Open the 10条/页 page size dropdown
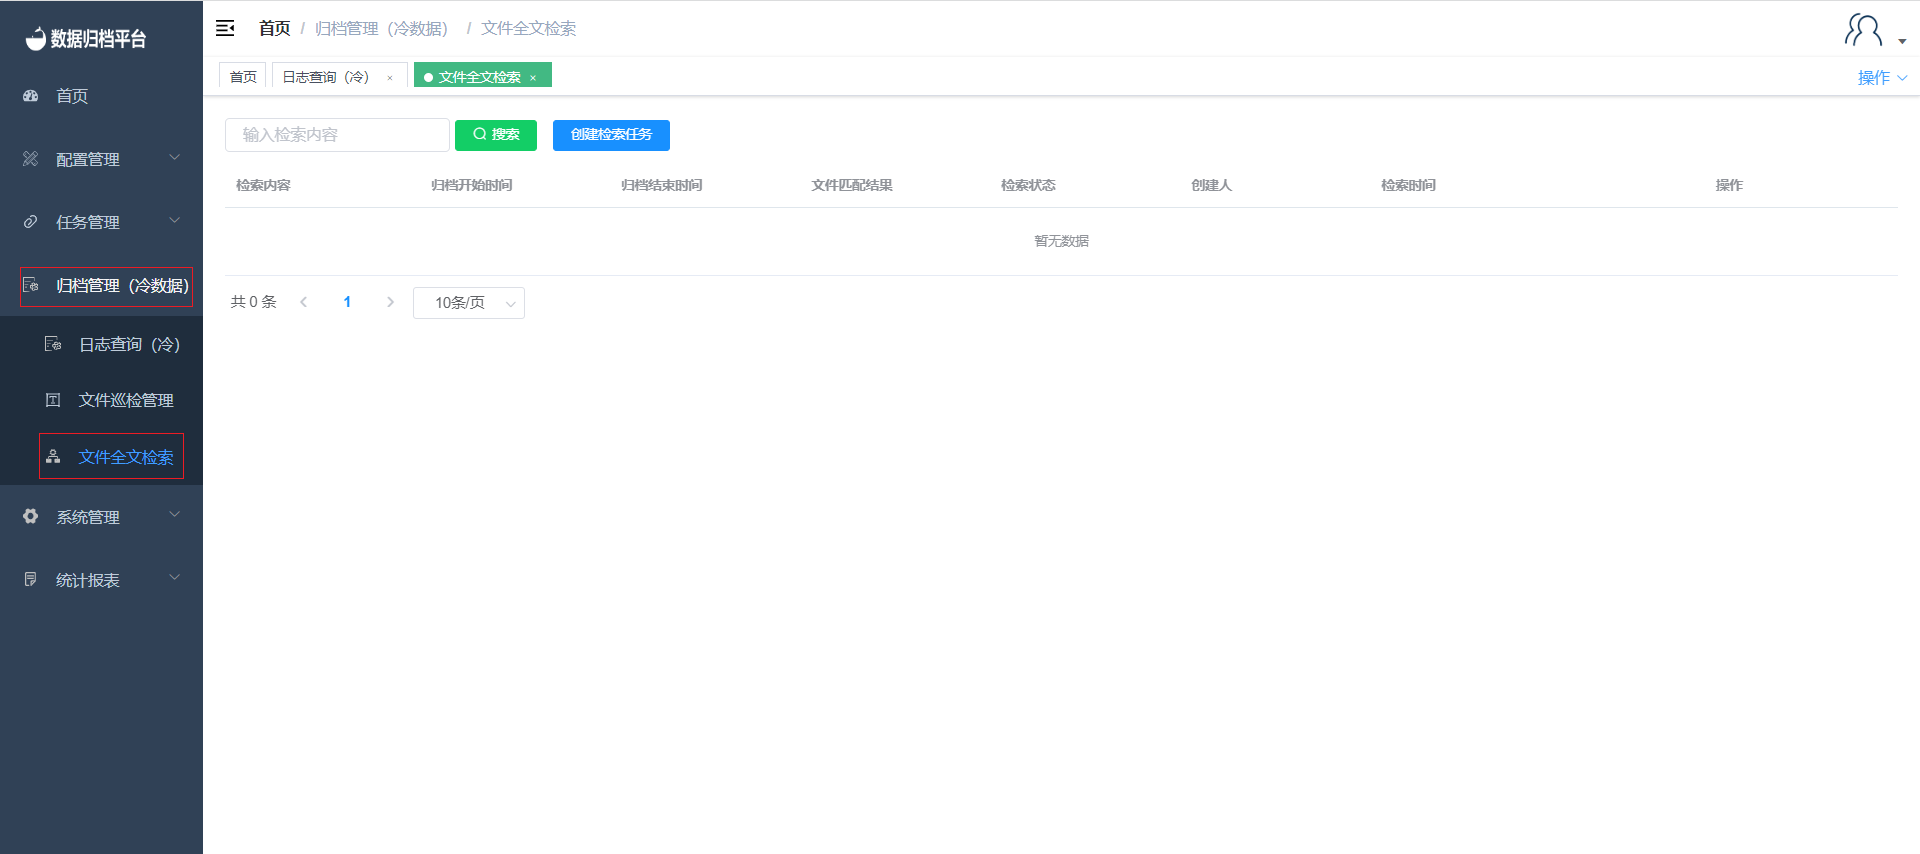Viewport: 1920px width, 854px height. coord(469,303)
